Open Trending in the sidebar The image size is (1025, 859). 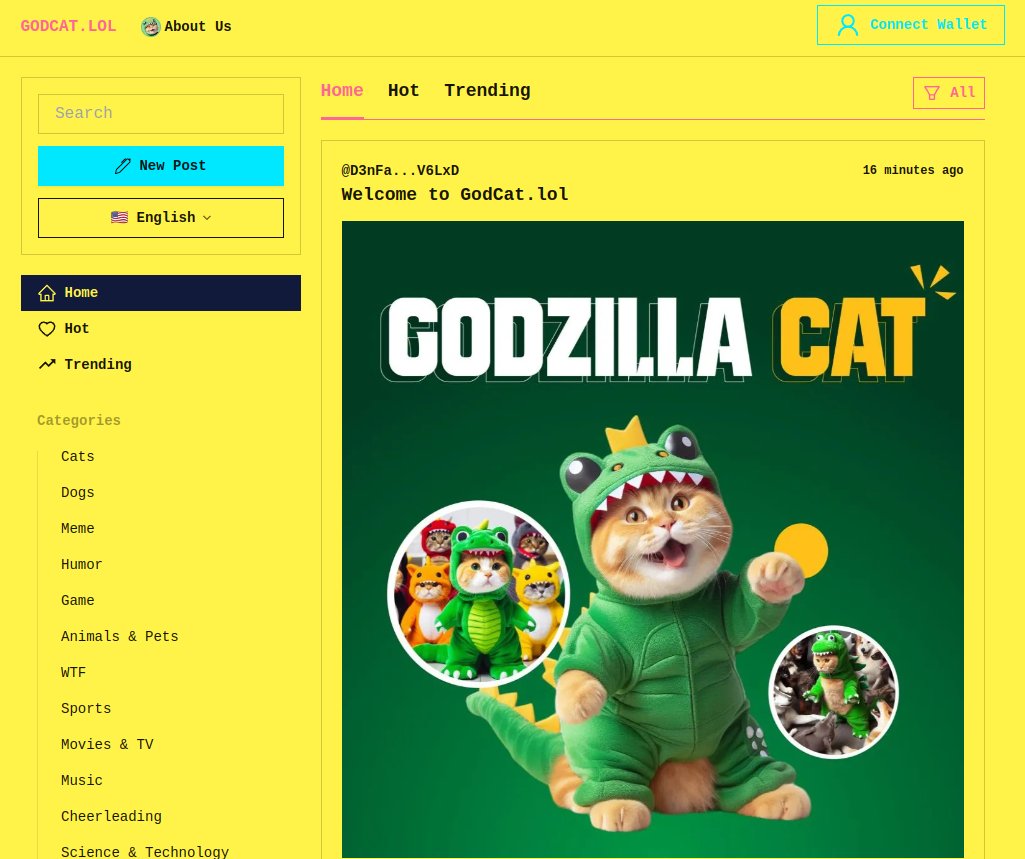[x=161, y=365]
